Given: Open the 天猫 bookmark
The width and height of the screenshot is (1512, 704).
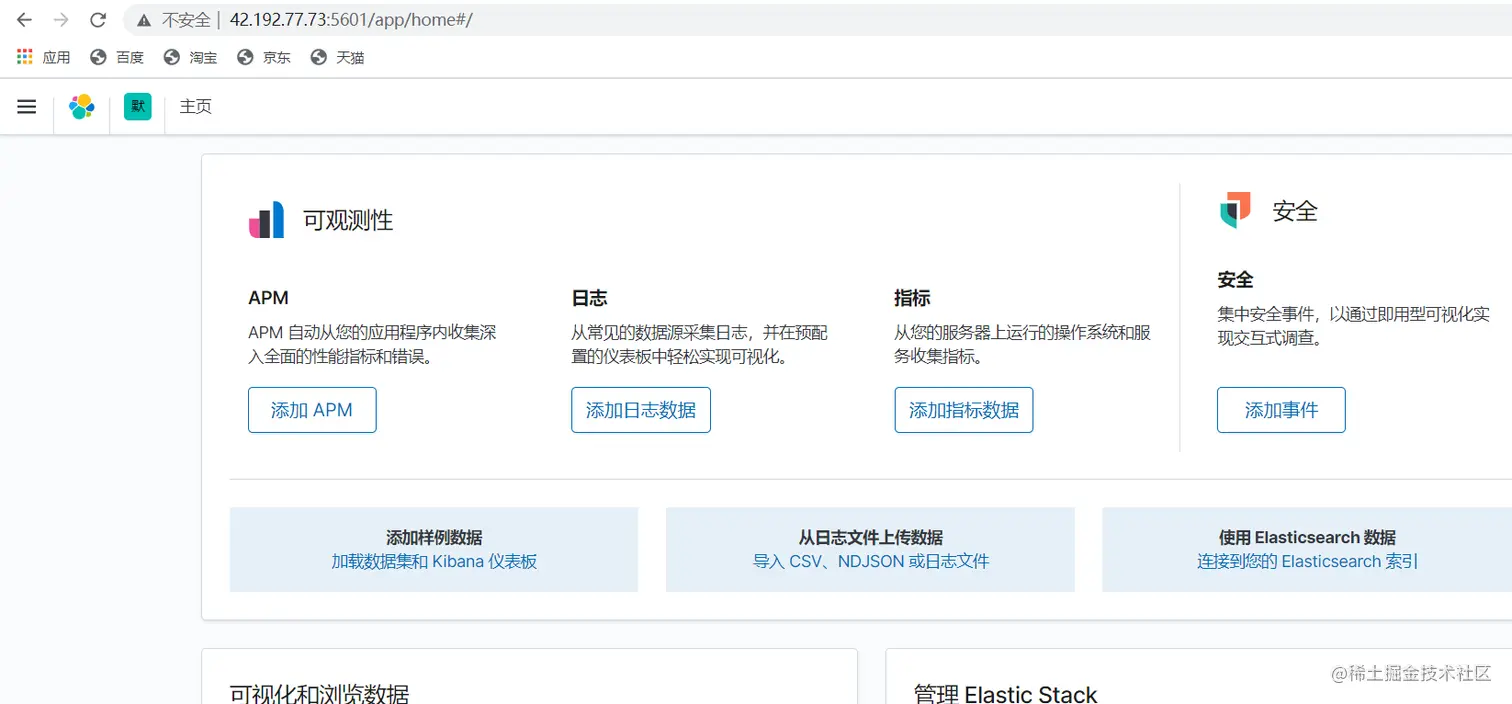Looking at the screenshot, I should 337,57.
